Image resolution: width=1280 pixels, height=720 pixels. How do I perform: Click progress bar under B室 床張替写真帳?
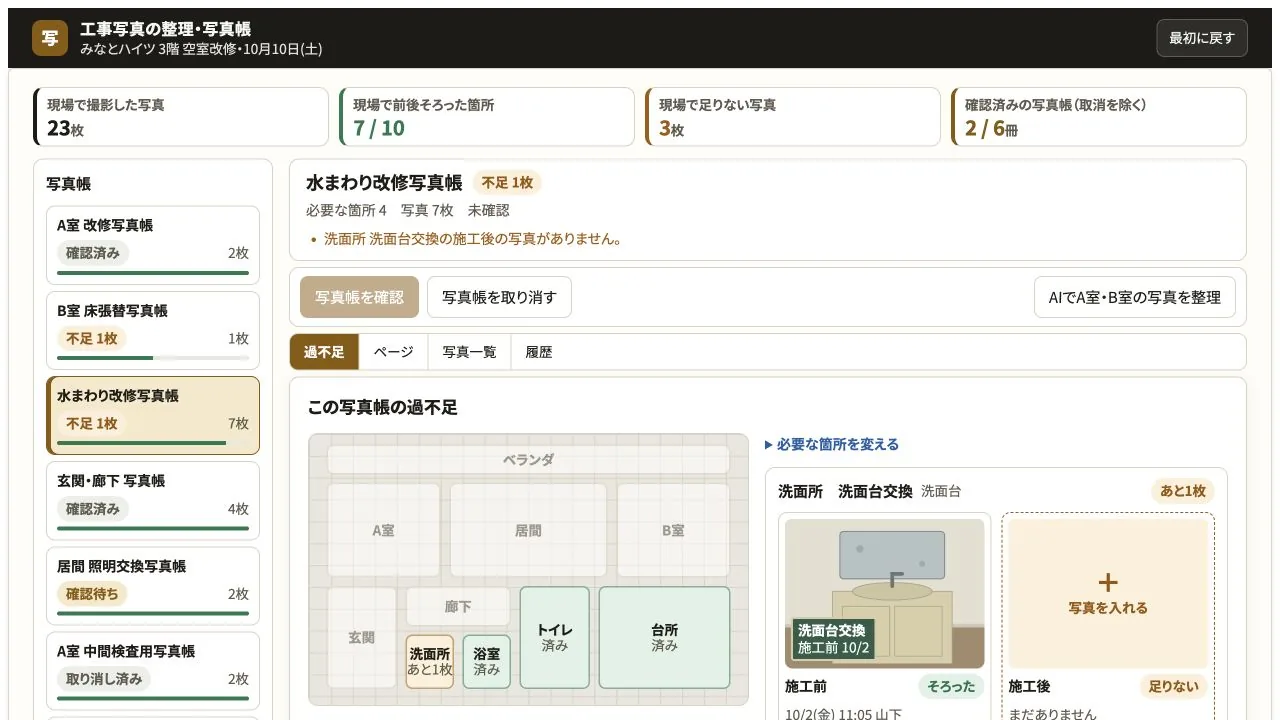153,358
